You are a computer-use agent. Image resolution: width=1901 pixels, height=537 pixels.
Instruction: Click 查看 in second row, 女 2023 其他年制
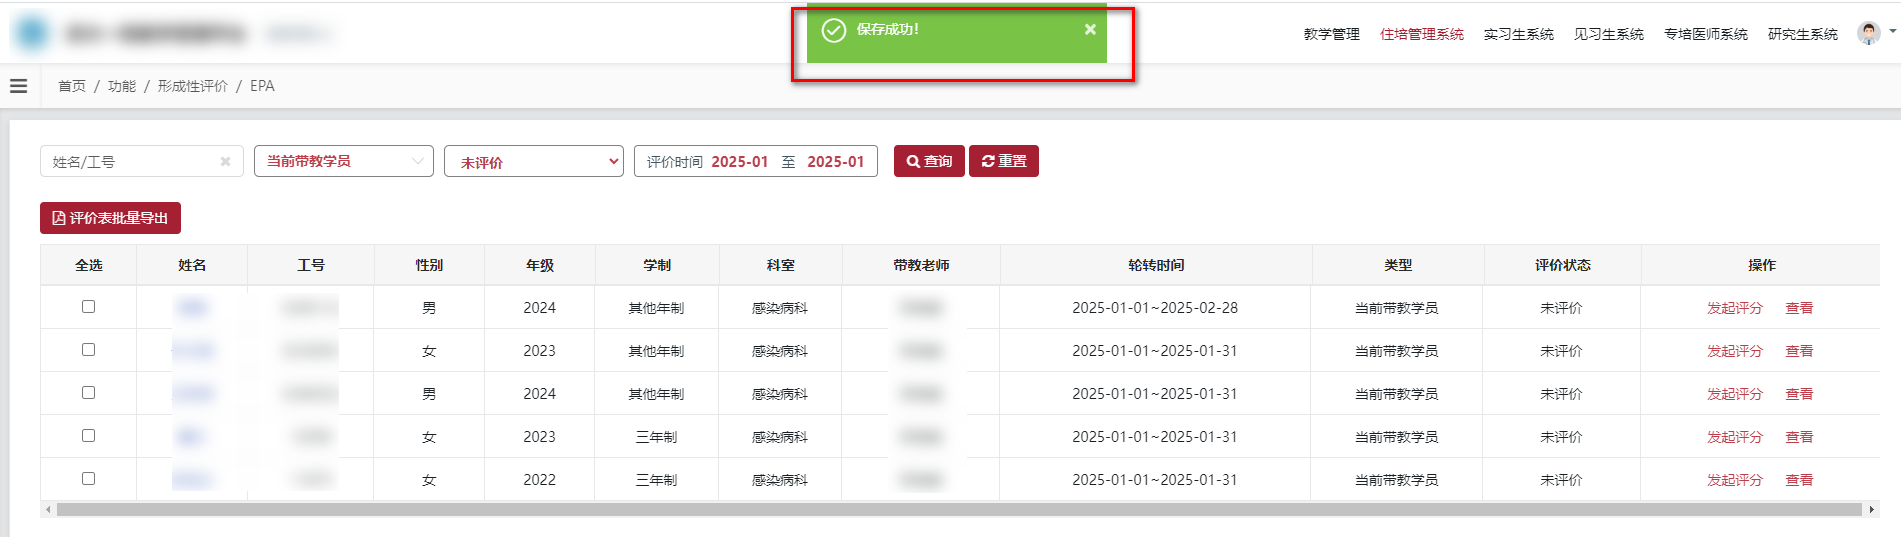point(1799,351)
